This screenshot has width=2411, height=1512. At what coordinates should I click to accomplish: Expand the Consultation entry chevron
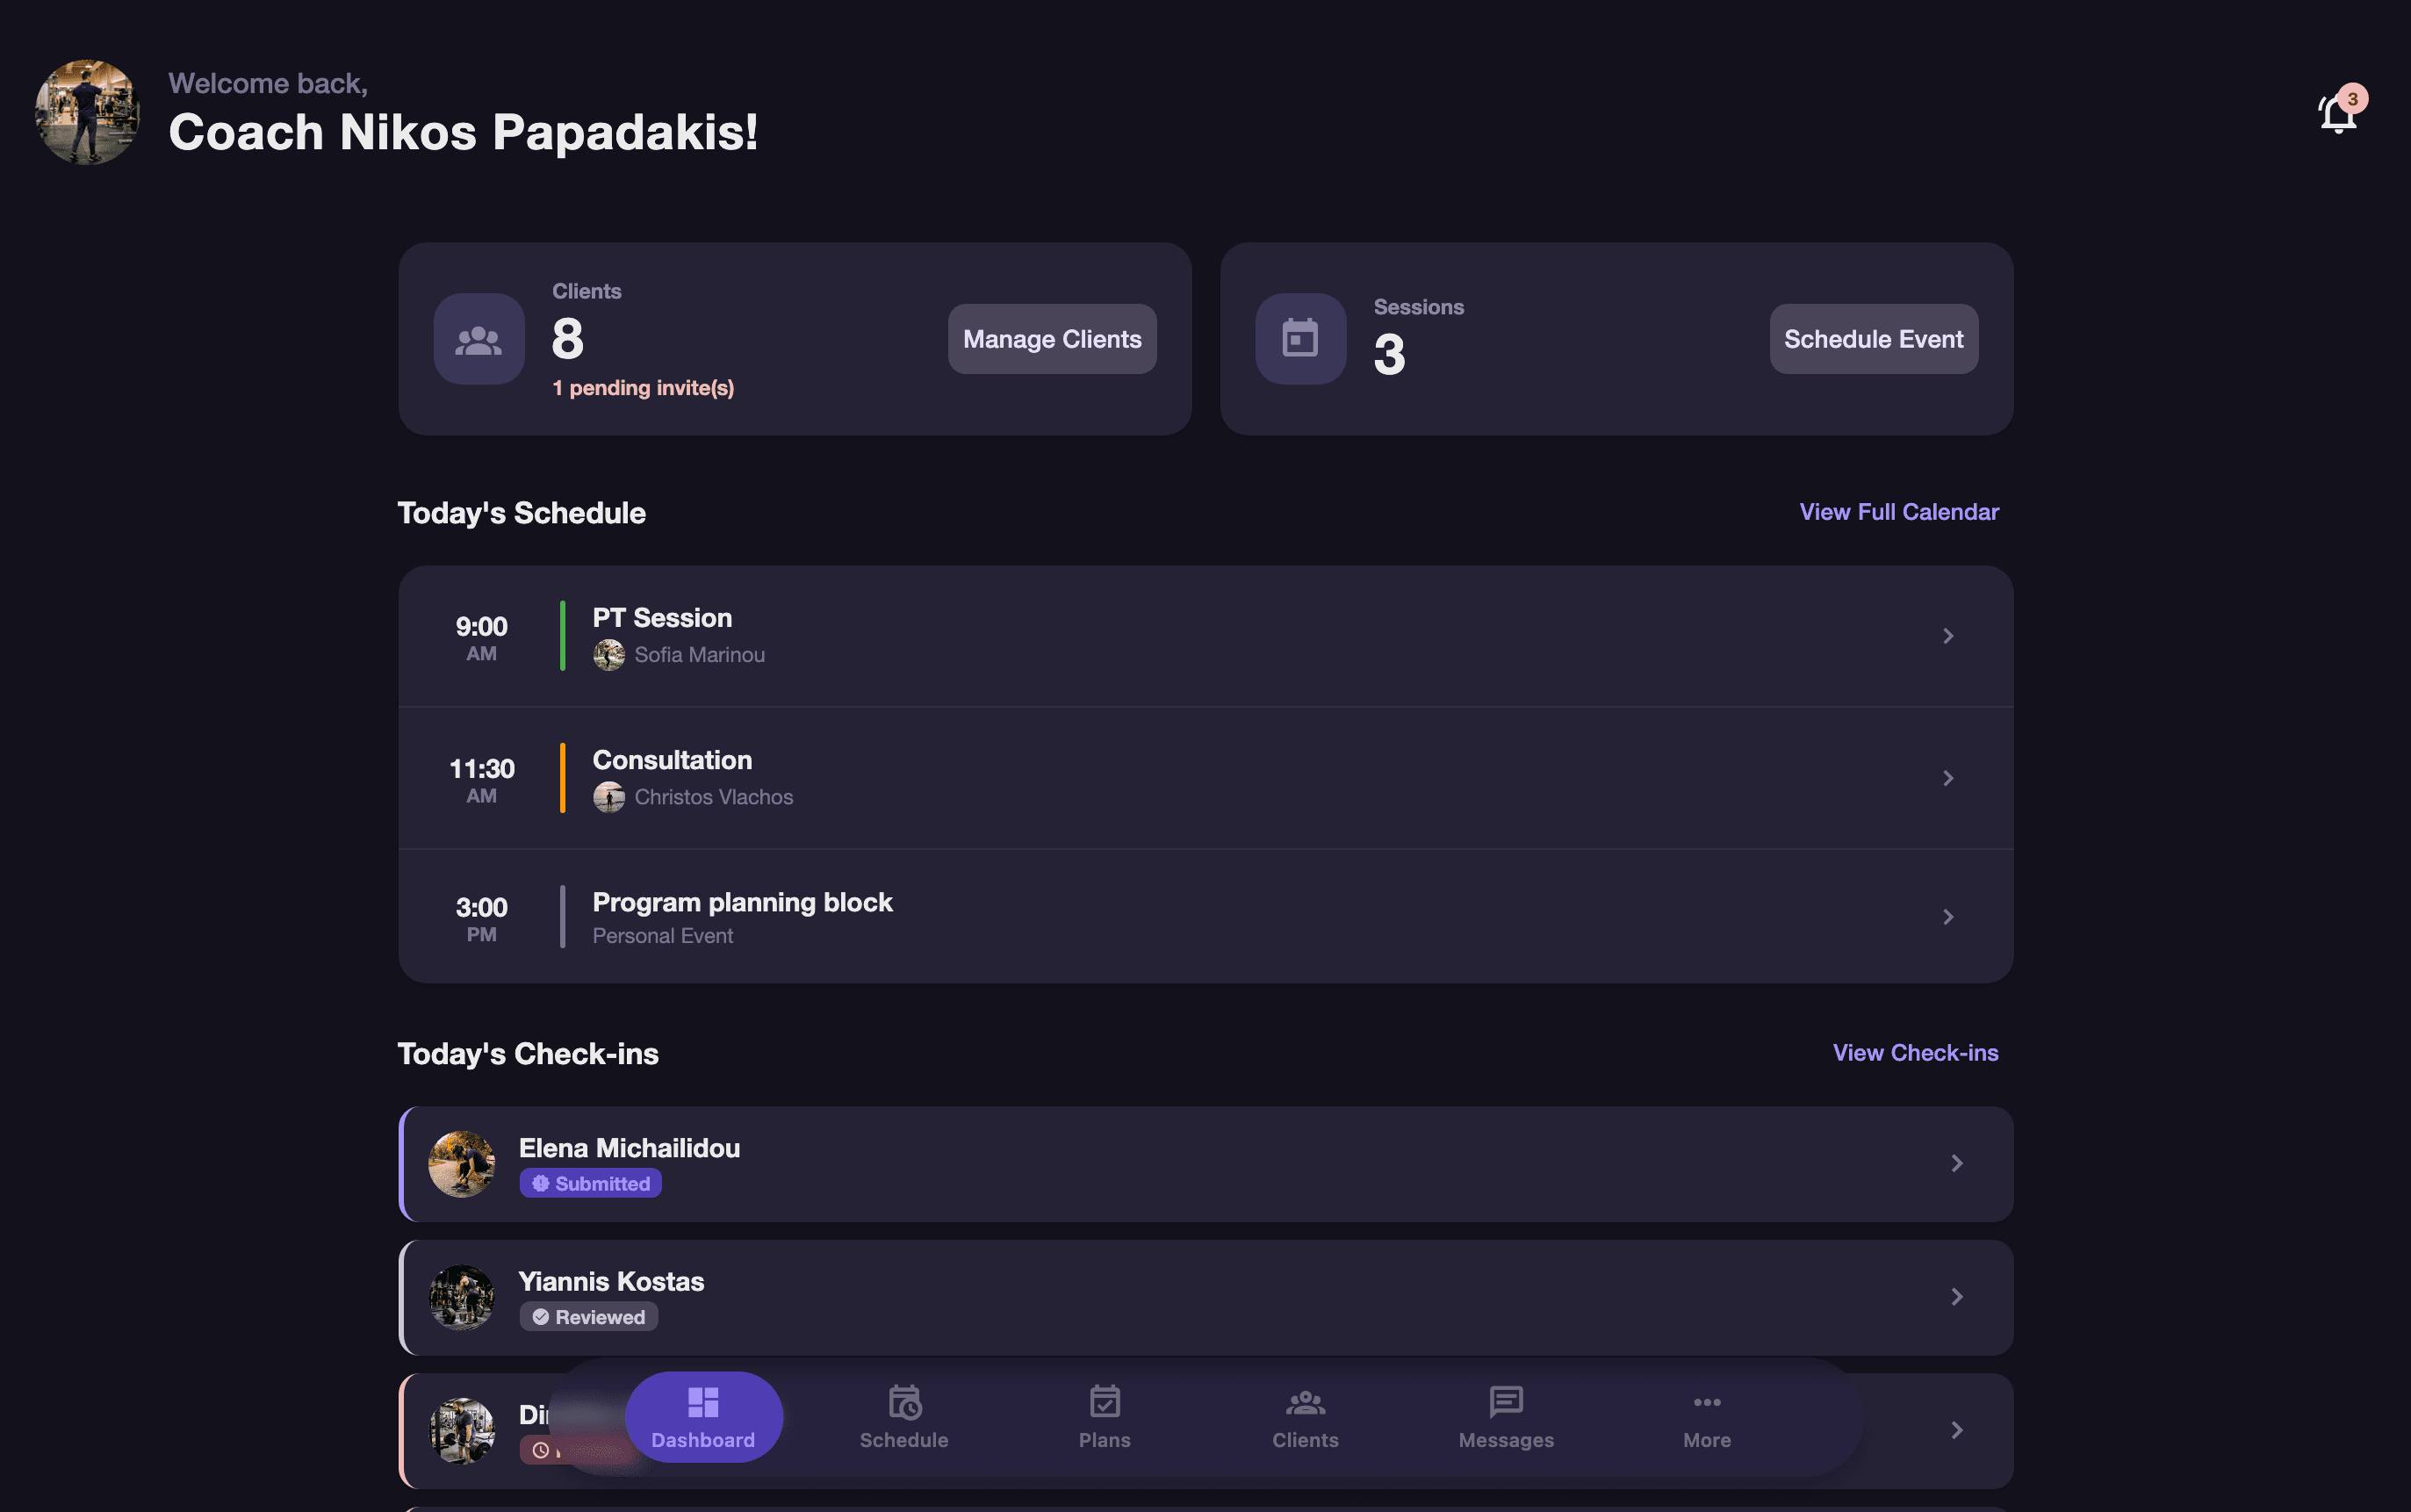click(1948, 778)
